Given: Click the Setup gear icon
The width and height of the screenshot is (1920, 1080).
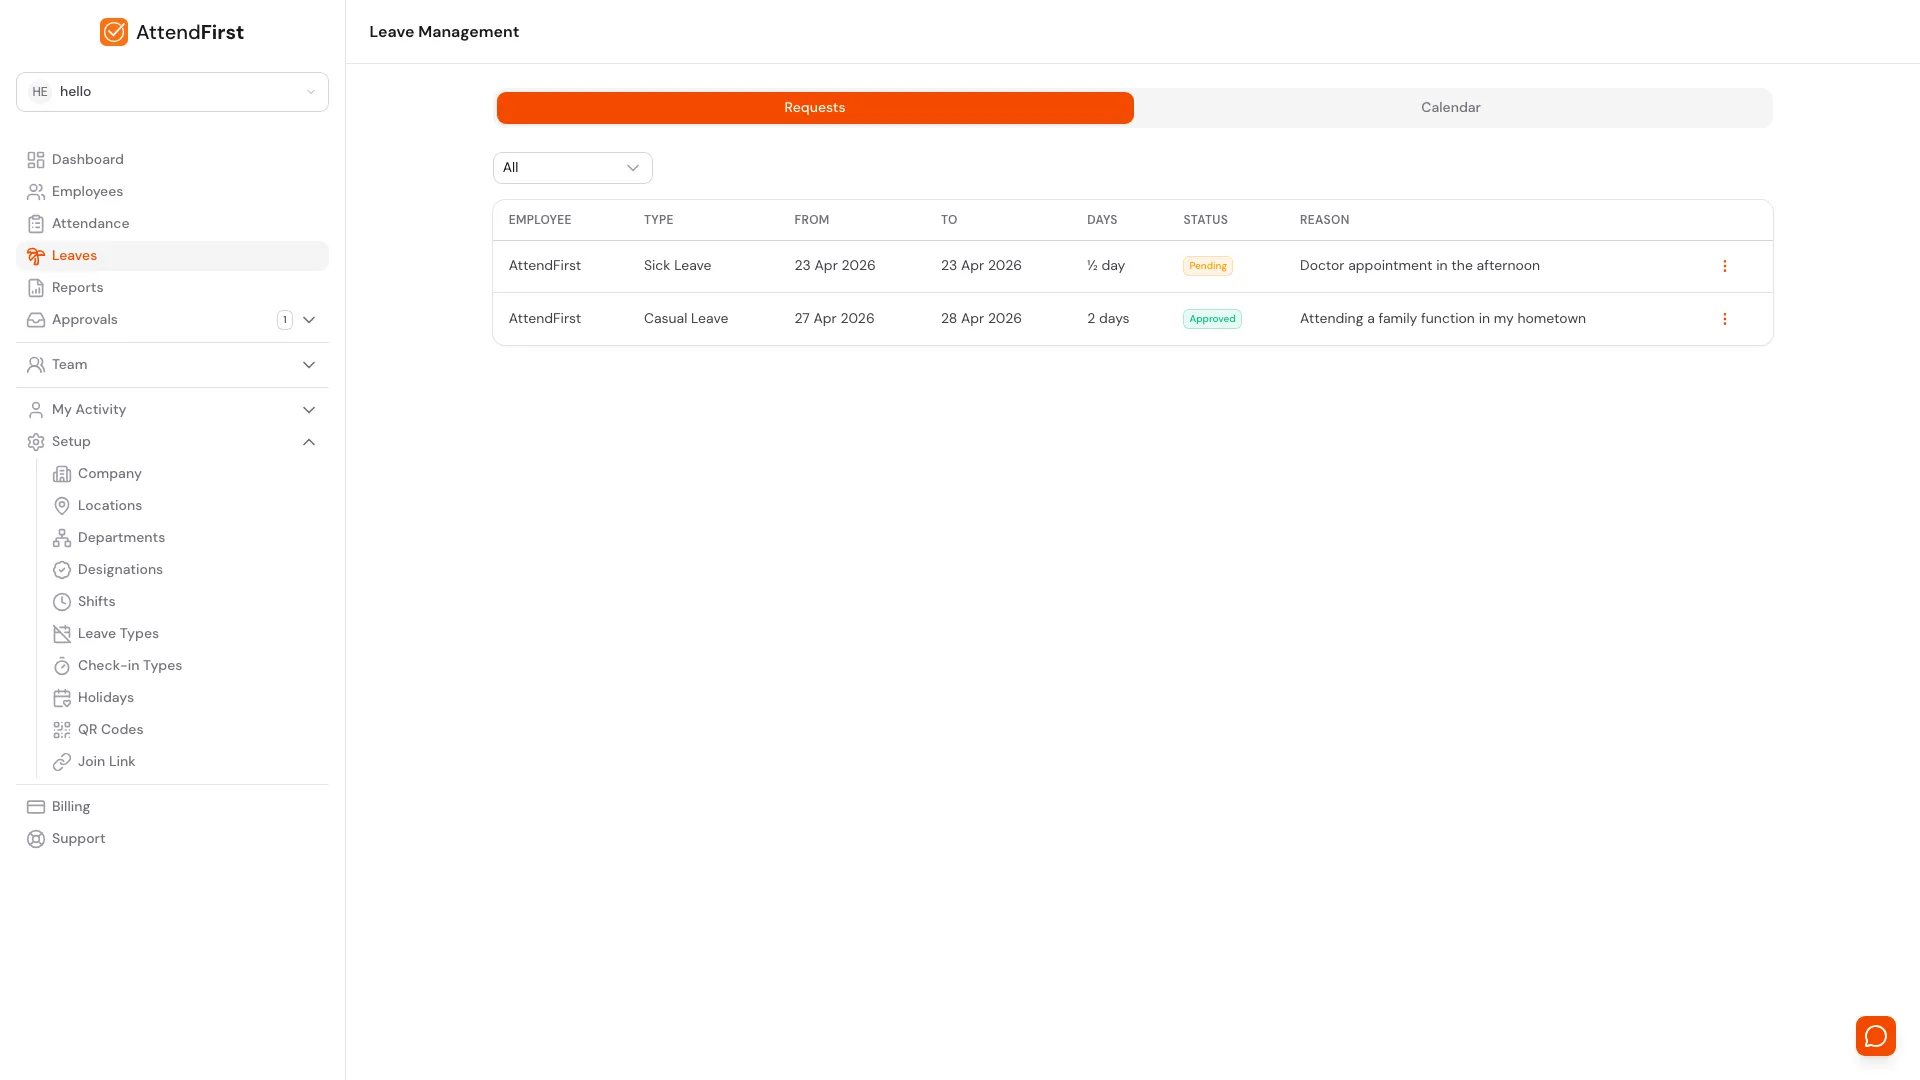Looking at the screenshot, I should (36, 442).
